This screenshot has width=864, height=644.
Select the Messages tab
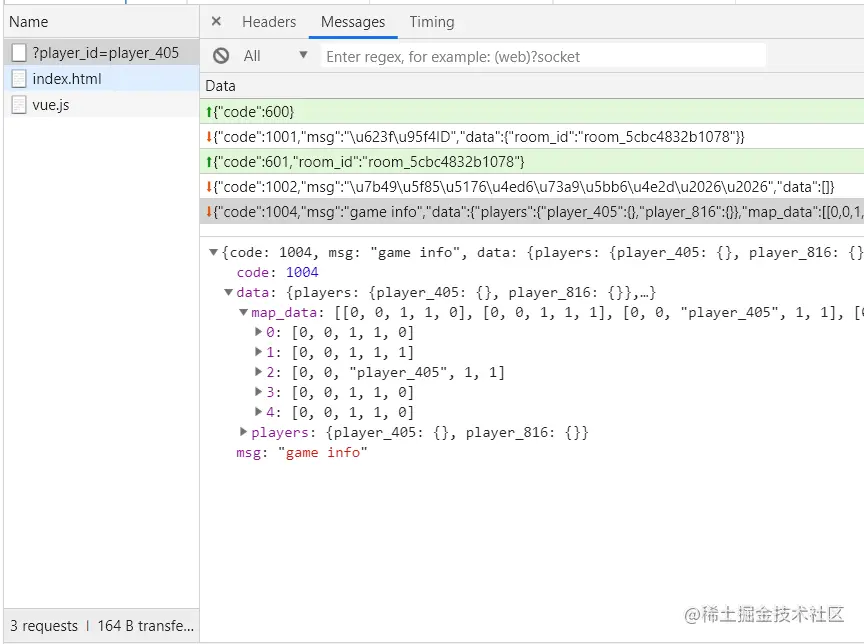coord(352,22)
